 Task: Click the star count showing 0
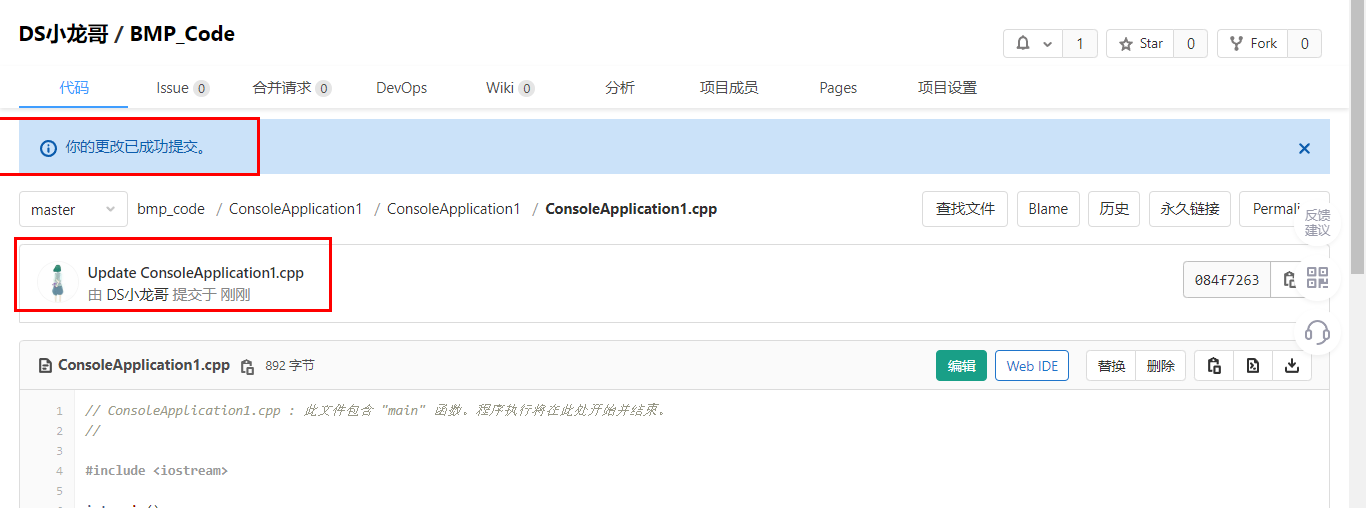point(1190,44)
